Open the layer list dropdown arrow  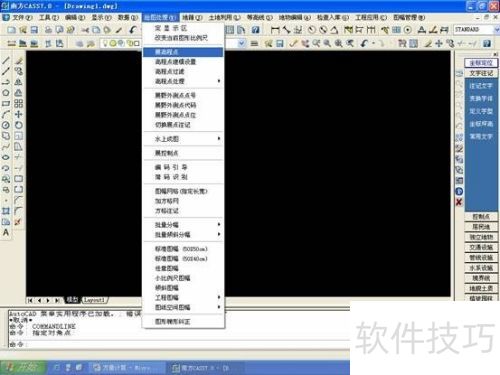coord(242,43)
